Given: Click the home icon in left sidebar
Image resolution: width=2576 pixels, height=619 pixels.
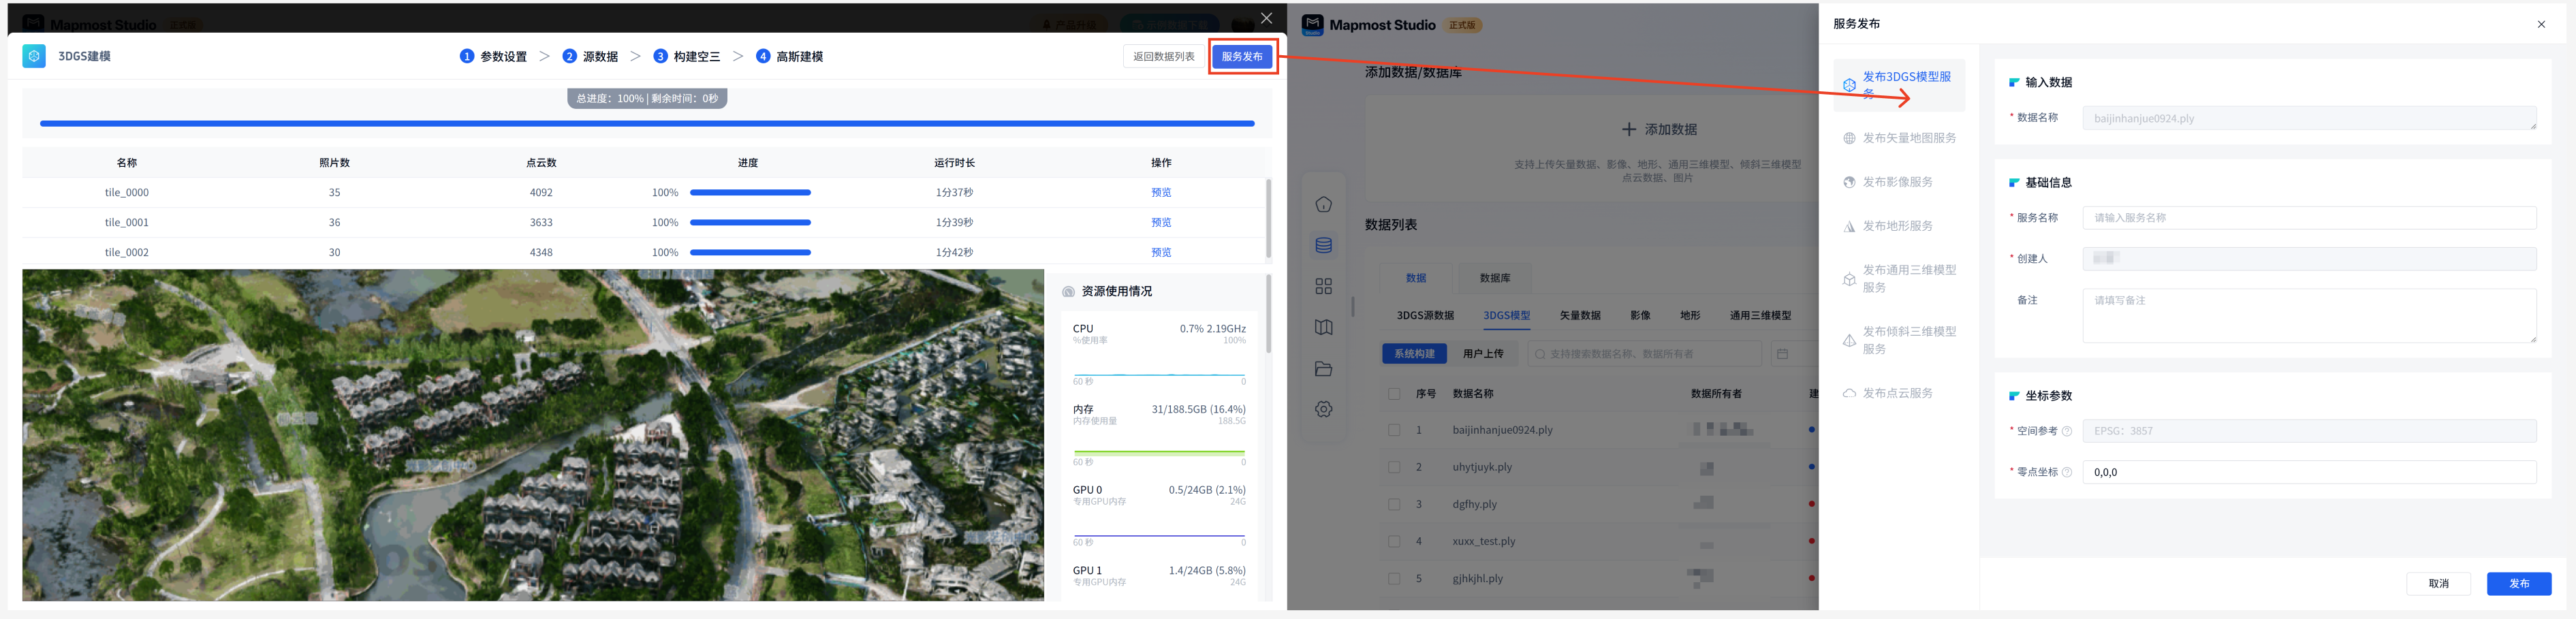Looking at the screenshot, I should [x=1323, y=205].
